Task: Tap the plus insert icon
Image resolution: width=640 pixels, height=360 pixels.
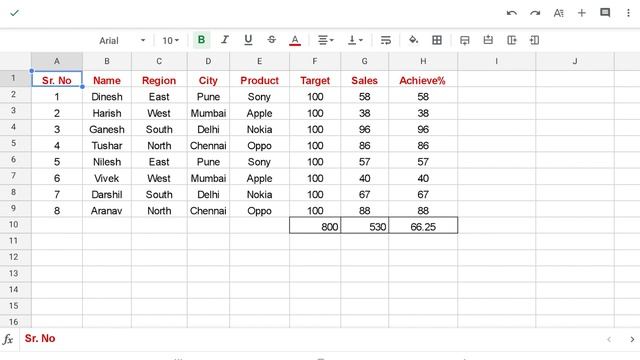Action: pyautogui.click(x=582, y=13)
